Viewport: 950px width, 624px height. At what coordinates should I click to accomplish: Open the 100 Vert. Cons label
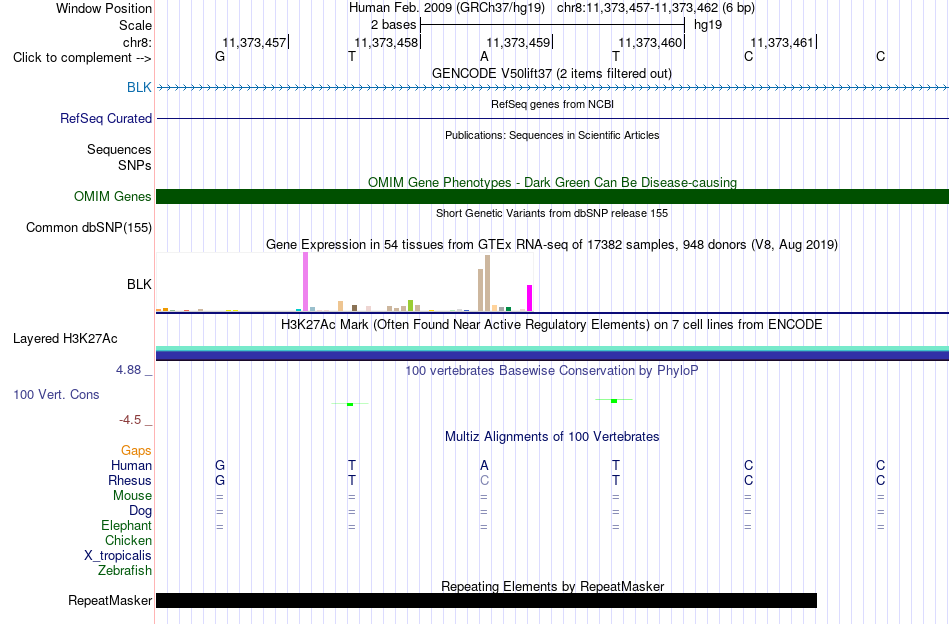click(56, 394)
